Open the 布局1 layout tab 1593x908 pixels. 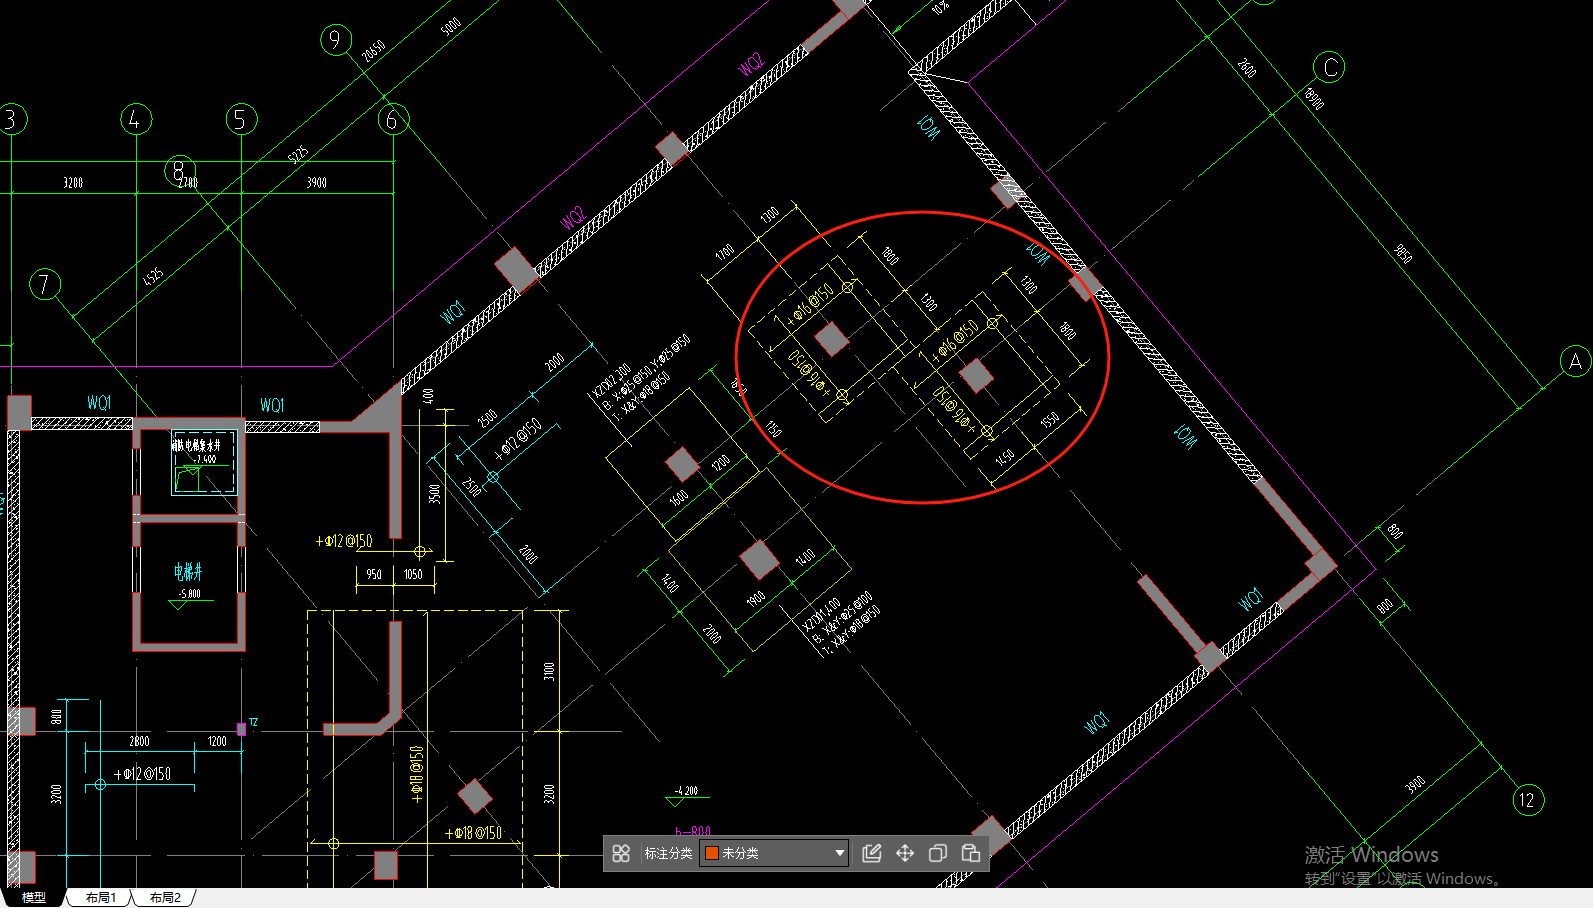[101, 898]
